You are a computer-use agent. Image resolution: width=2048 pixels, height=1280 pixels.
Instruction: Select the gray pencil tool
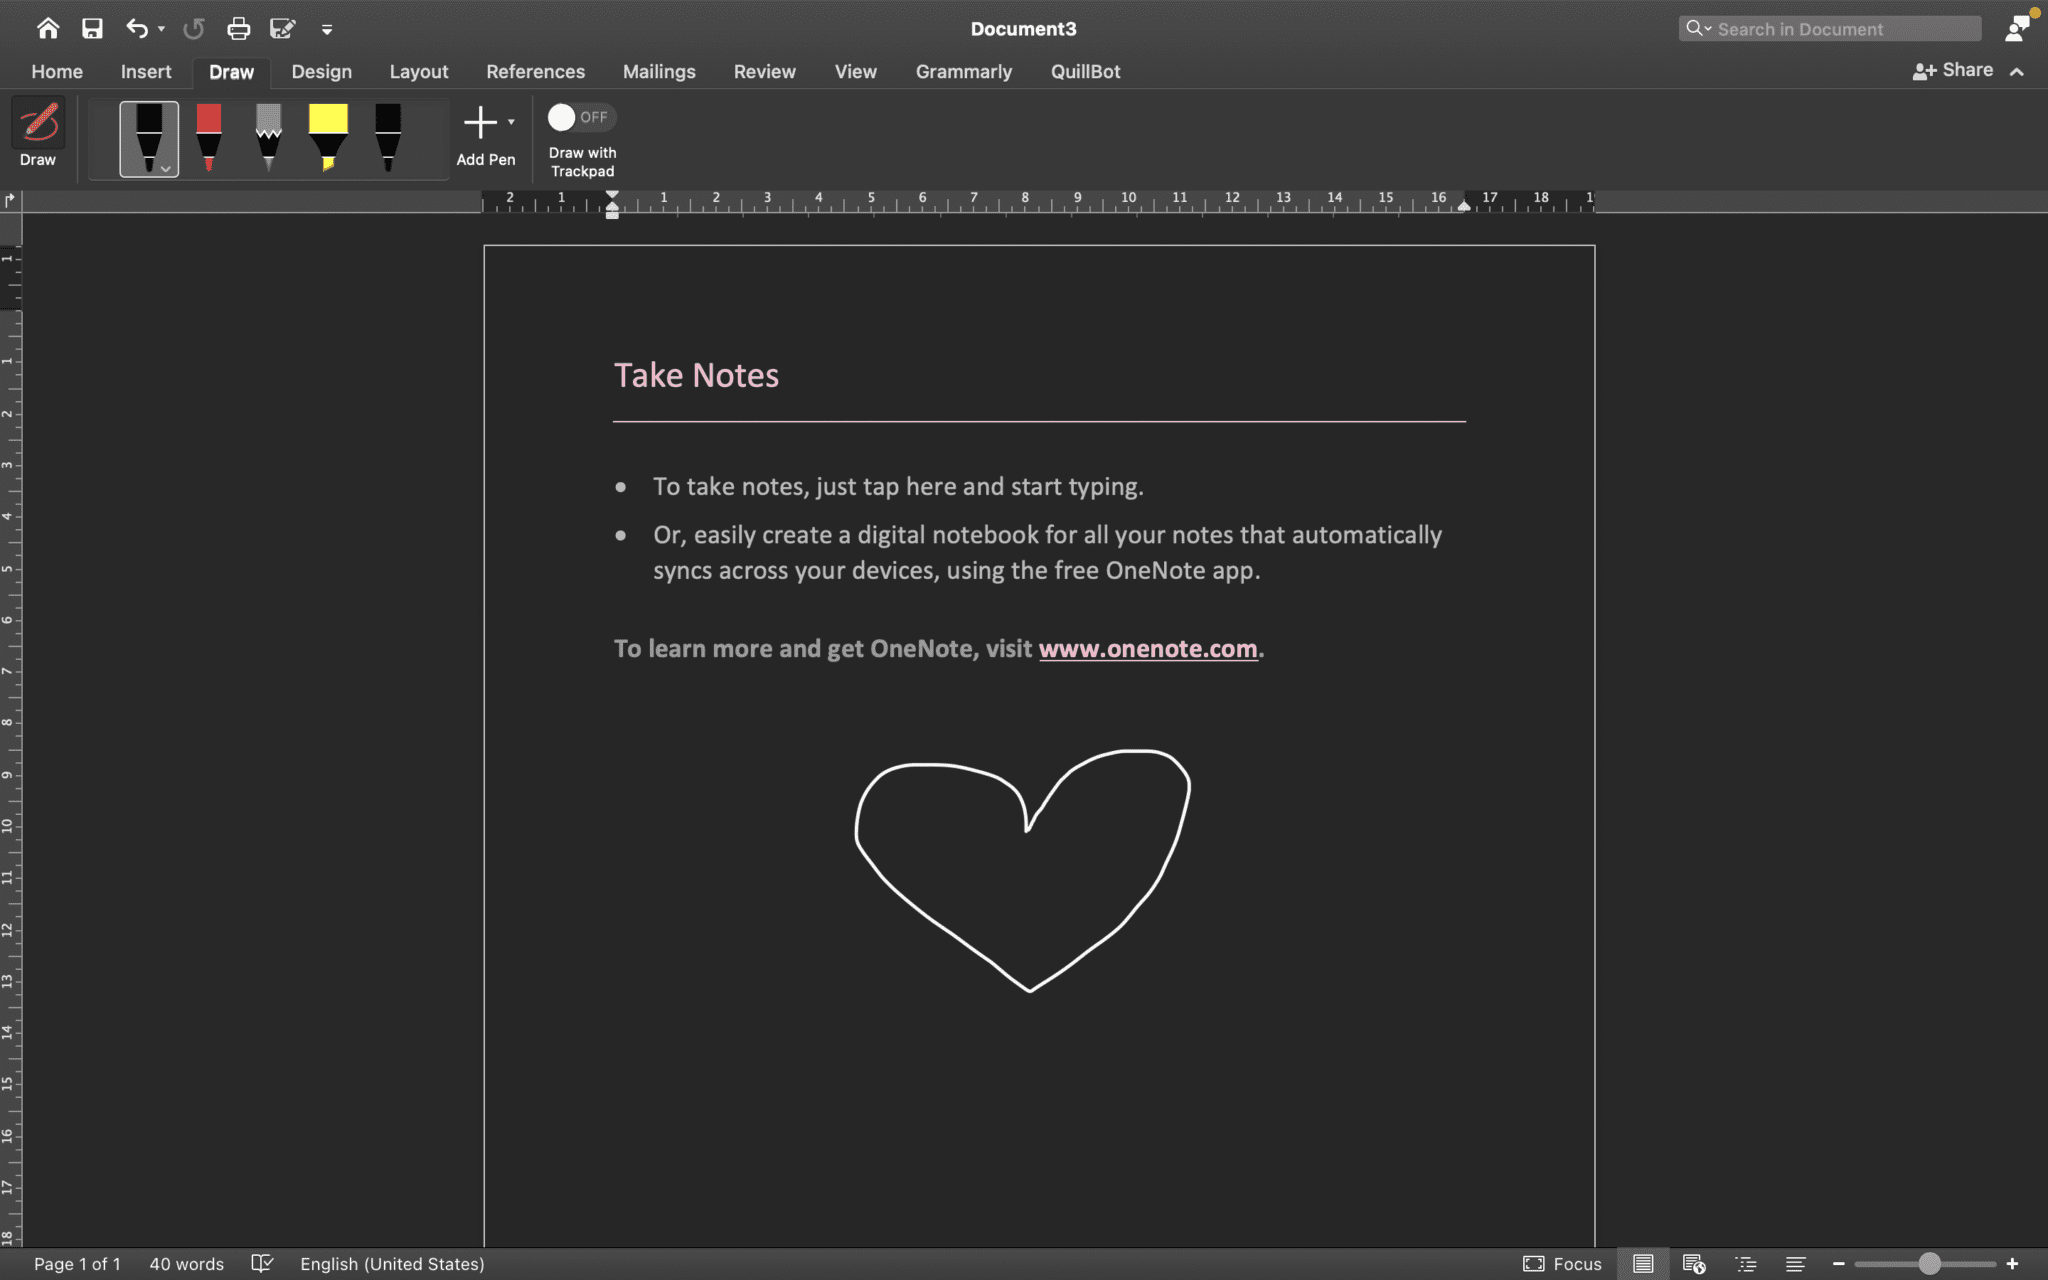(268, 135)
